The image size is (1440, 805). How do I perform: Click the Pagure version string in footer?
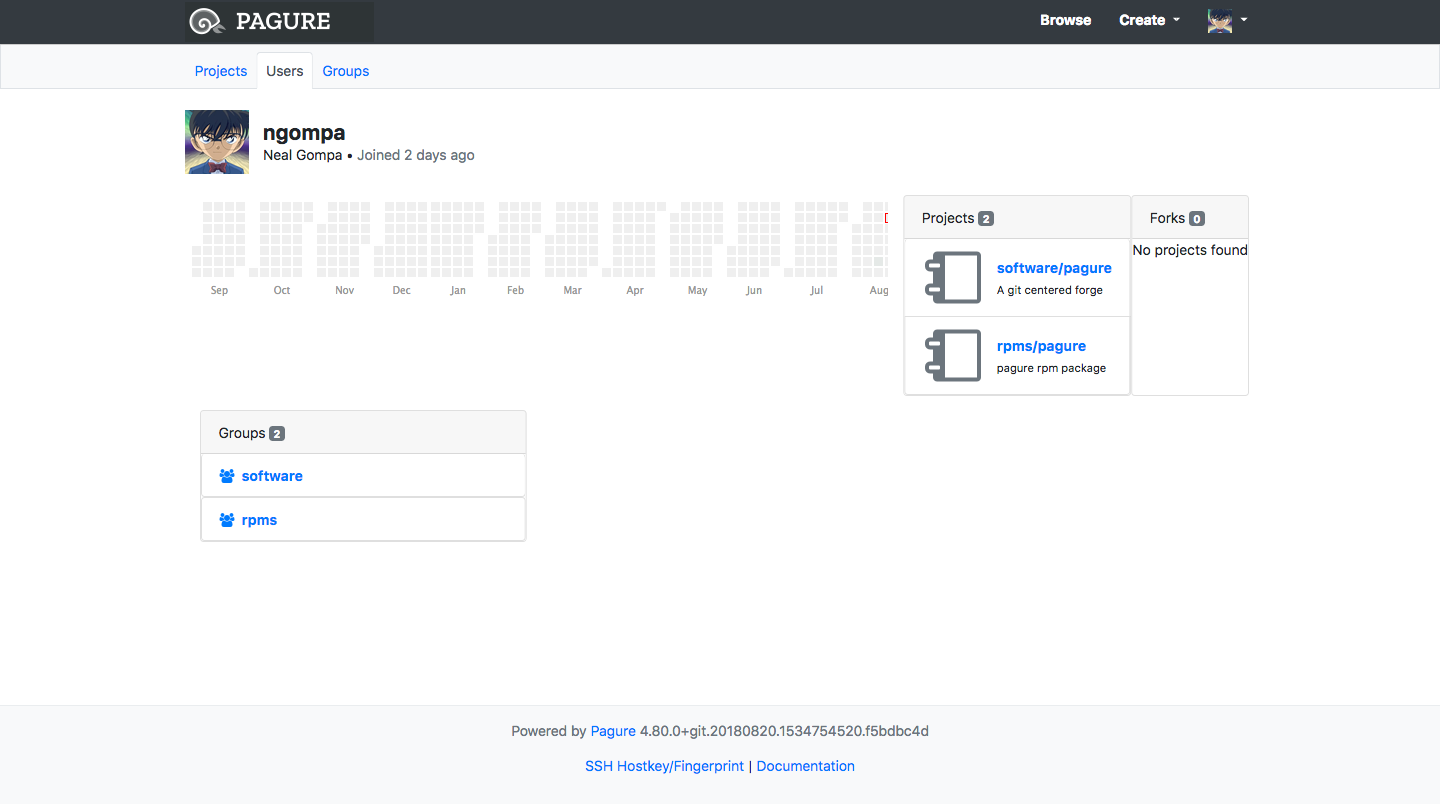pyautogui.click(x=784, y=731)
